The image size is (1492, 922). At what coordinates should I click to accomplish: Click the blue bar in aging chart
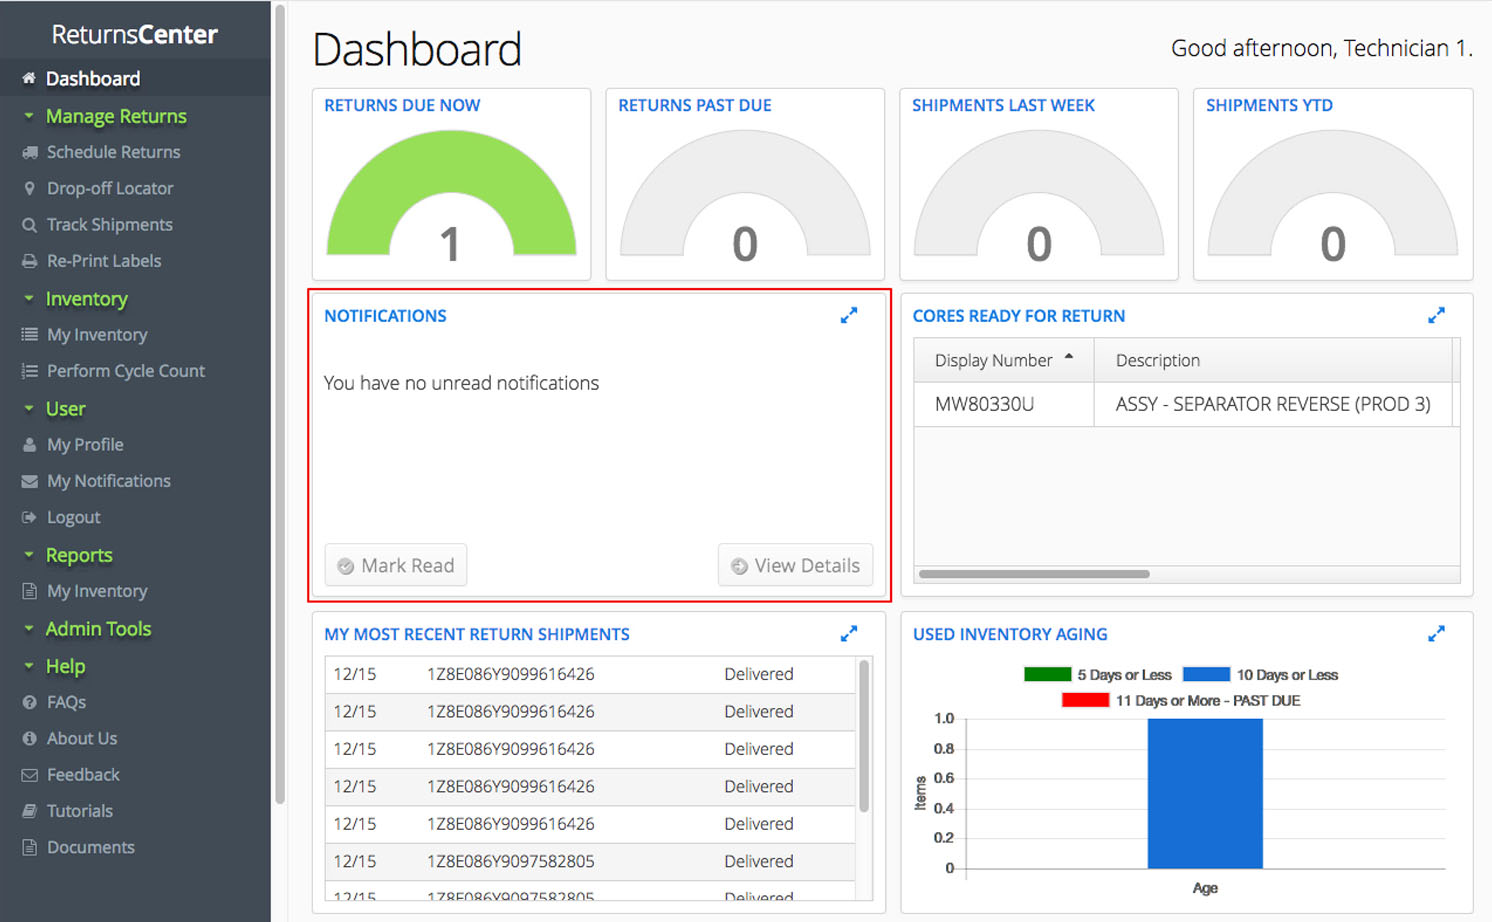(1205, 793)
